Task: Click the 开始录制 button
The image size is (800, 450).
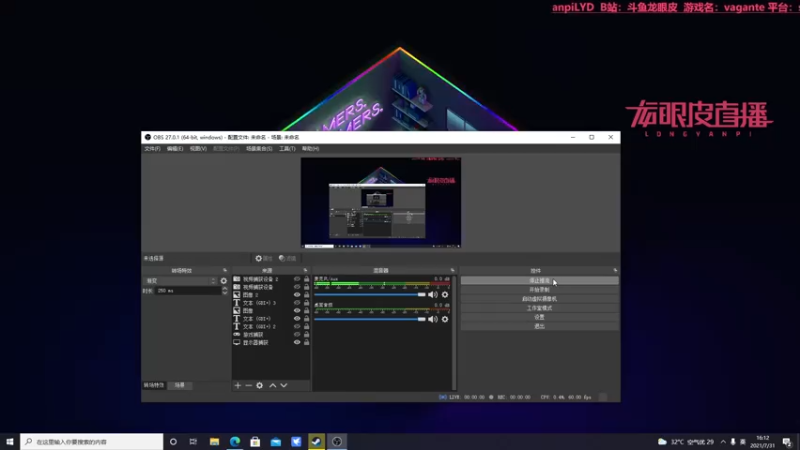Action: point(539,290)
